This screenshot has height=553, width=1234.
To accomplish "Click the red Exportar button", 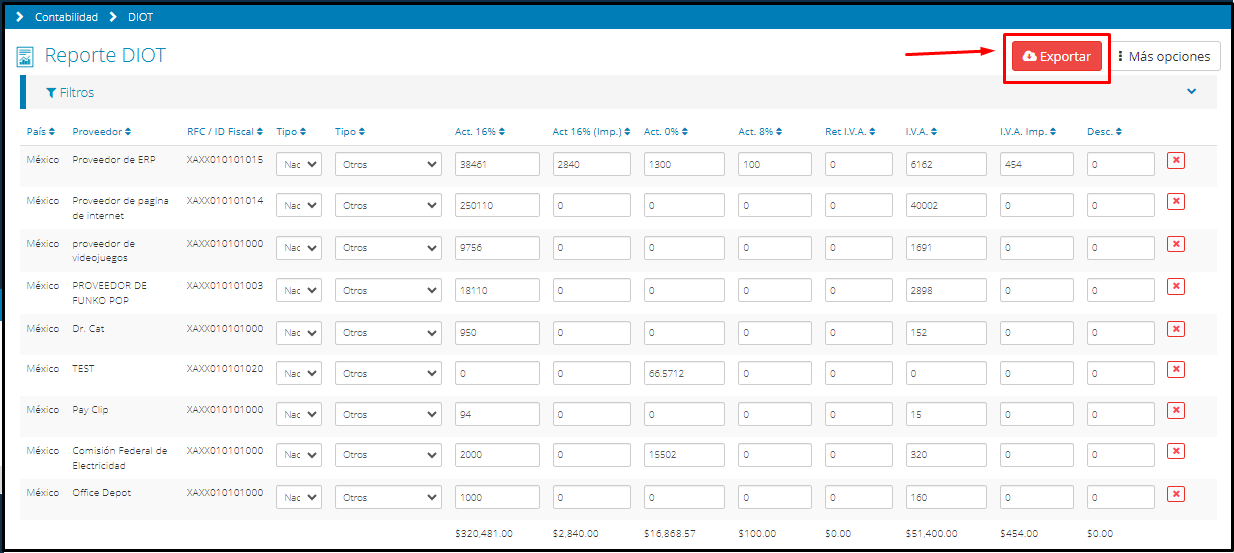I will pyautogui.click(x=1057, y=57).
